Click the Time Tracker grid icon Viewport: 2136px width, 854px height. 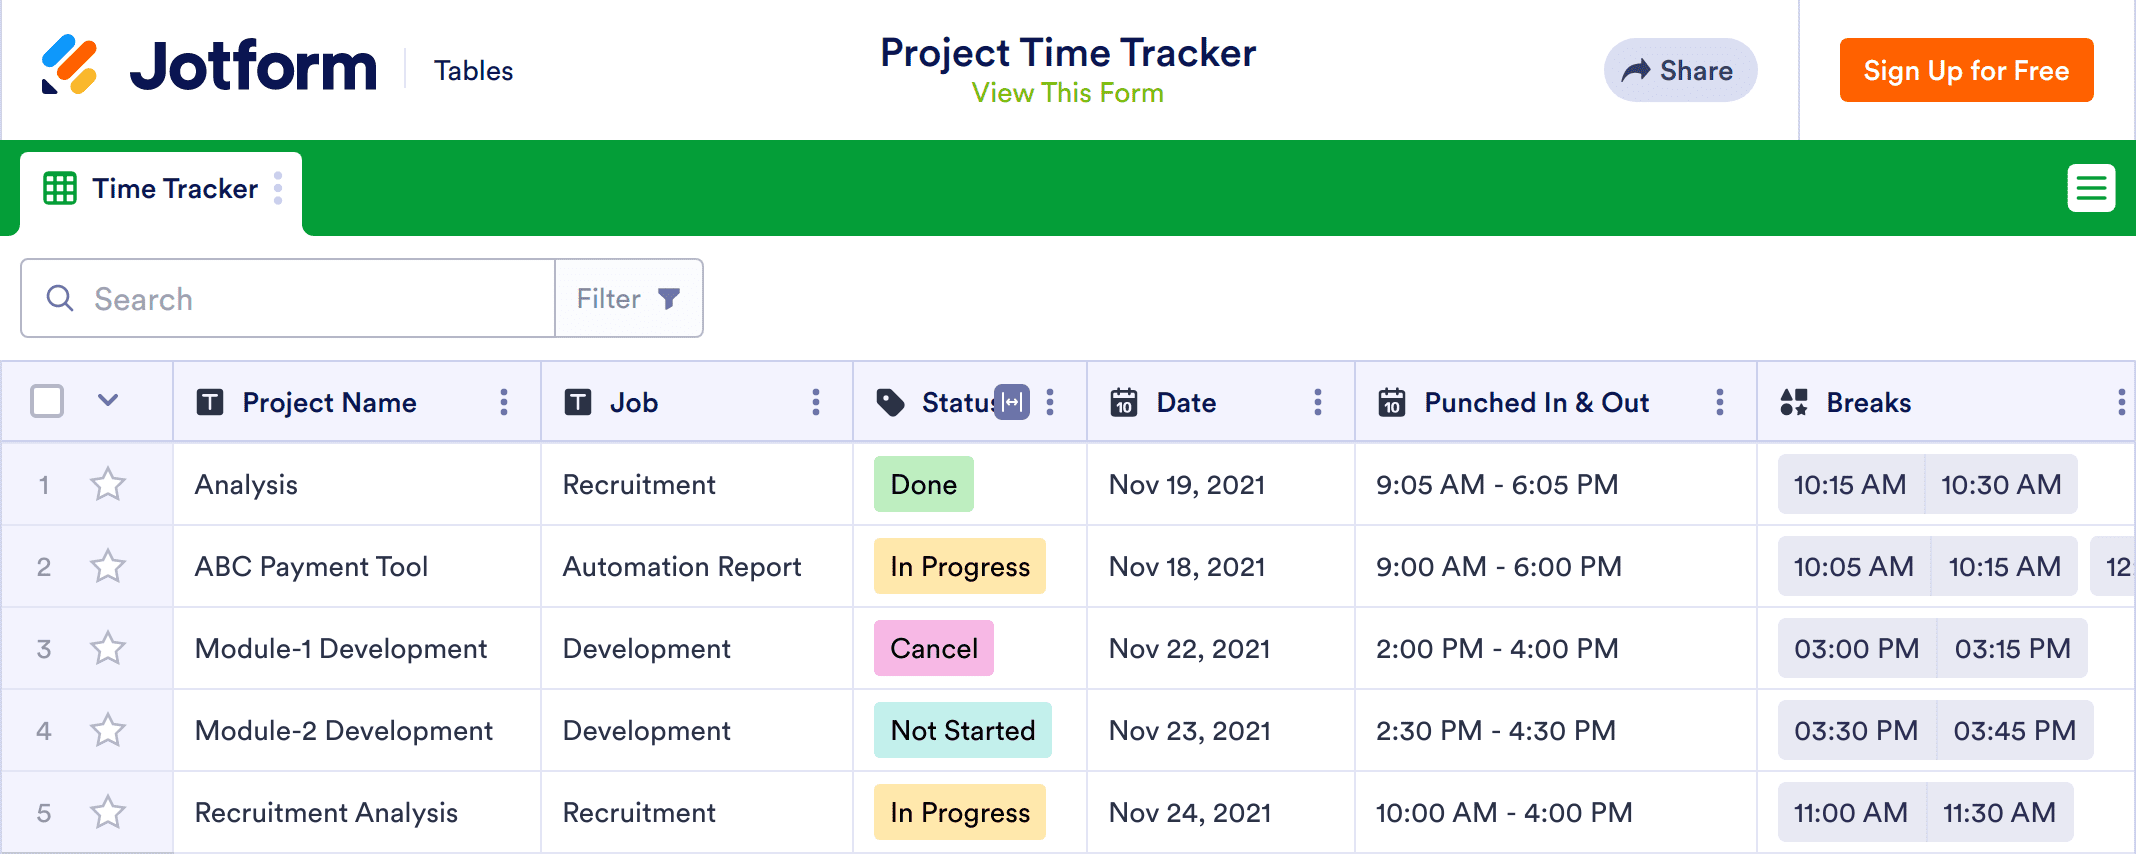tap(60, 188)
